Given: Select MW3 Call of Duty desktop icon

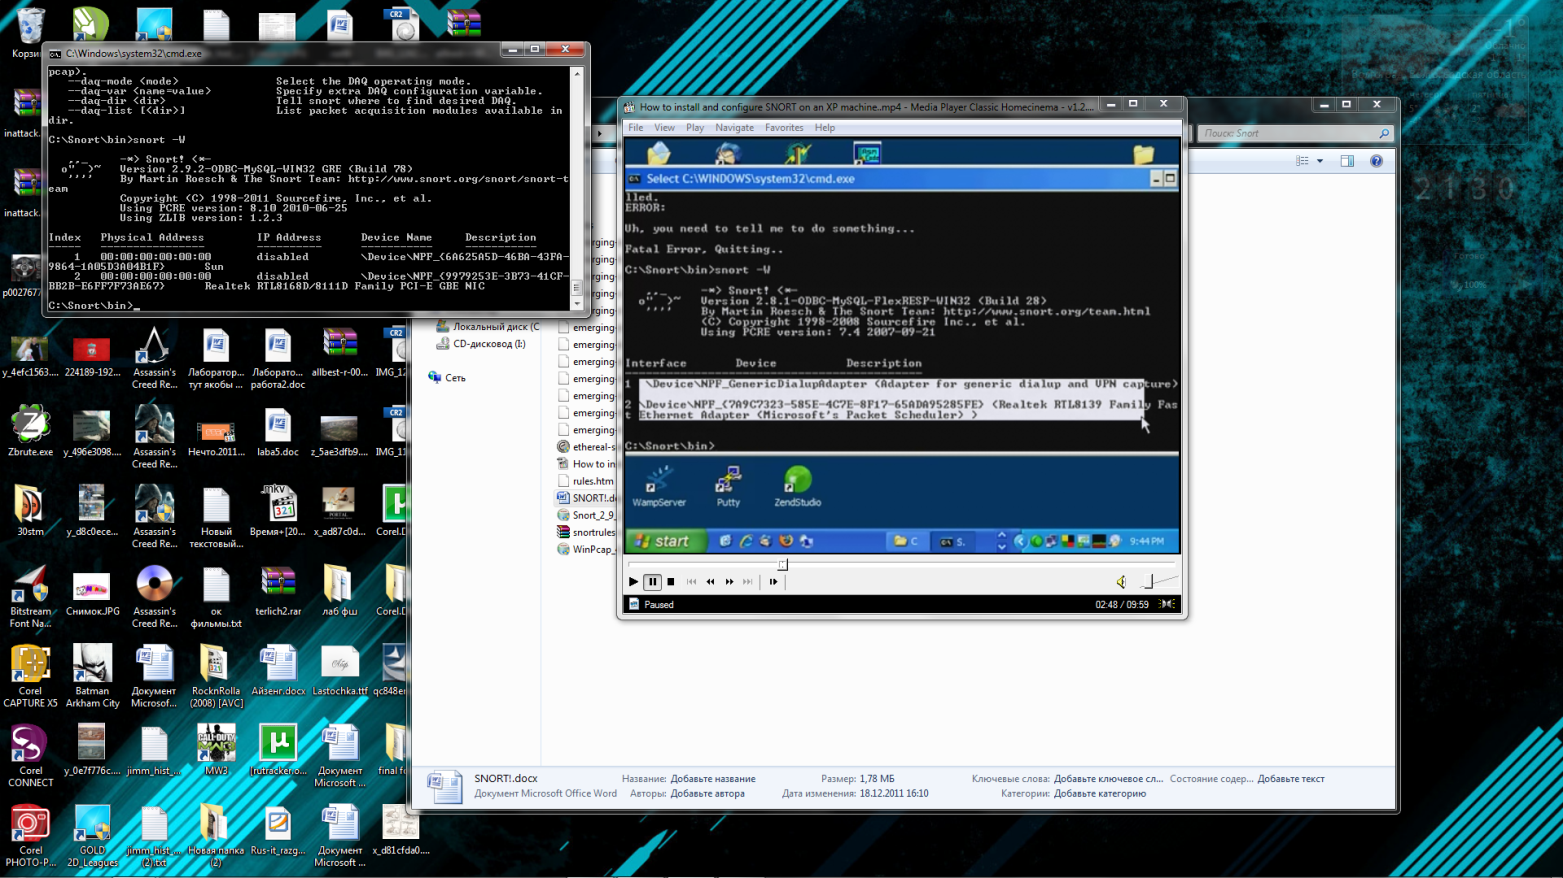Looking at the screenshot, I should coord(216,750).
